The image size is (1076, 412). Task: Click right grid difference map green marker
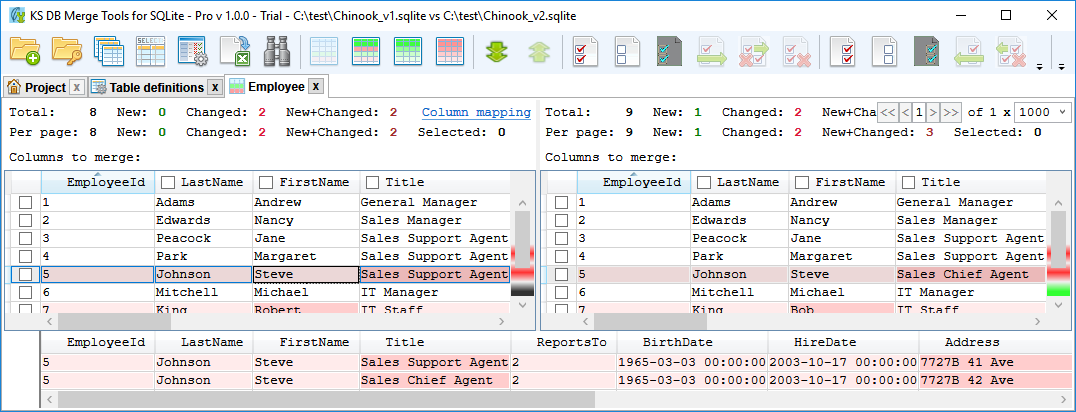click(1059, 292)
